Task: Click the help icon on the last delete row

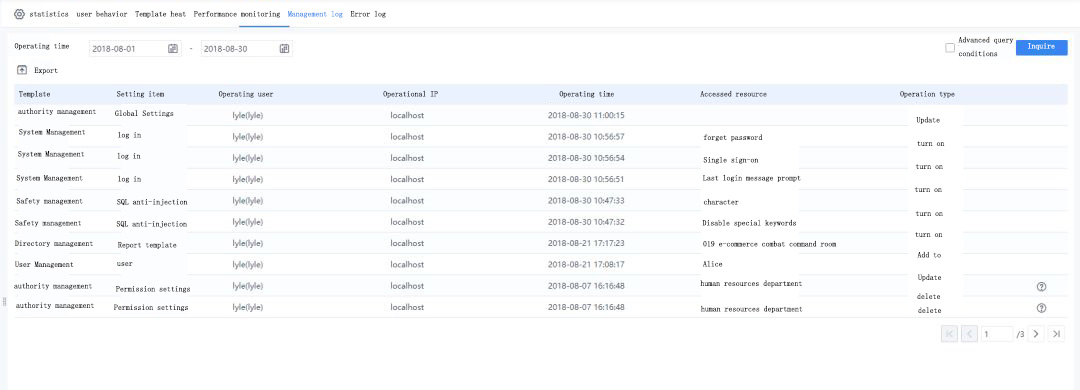Action: (x=1041, y=308)
